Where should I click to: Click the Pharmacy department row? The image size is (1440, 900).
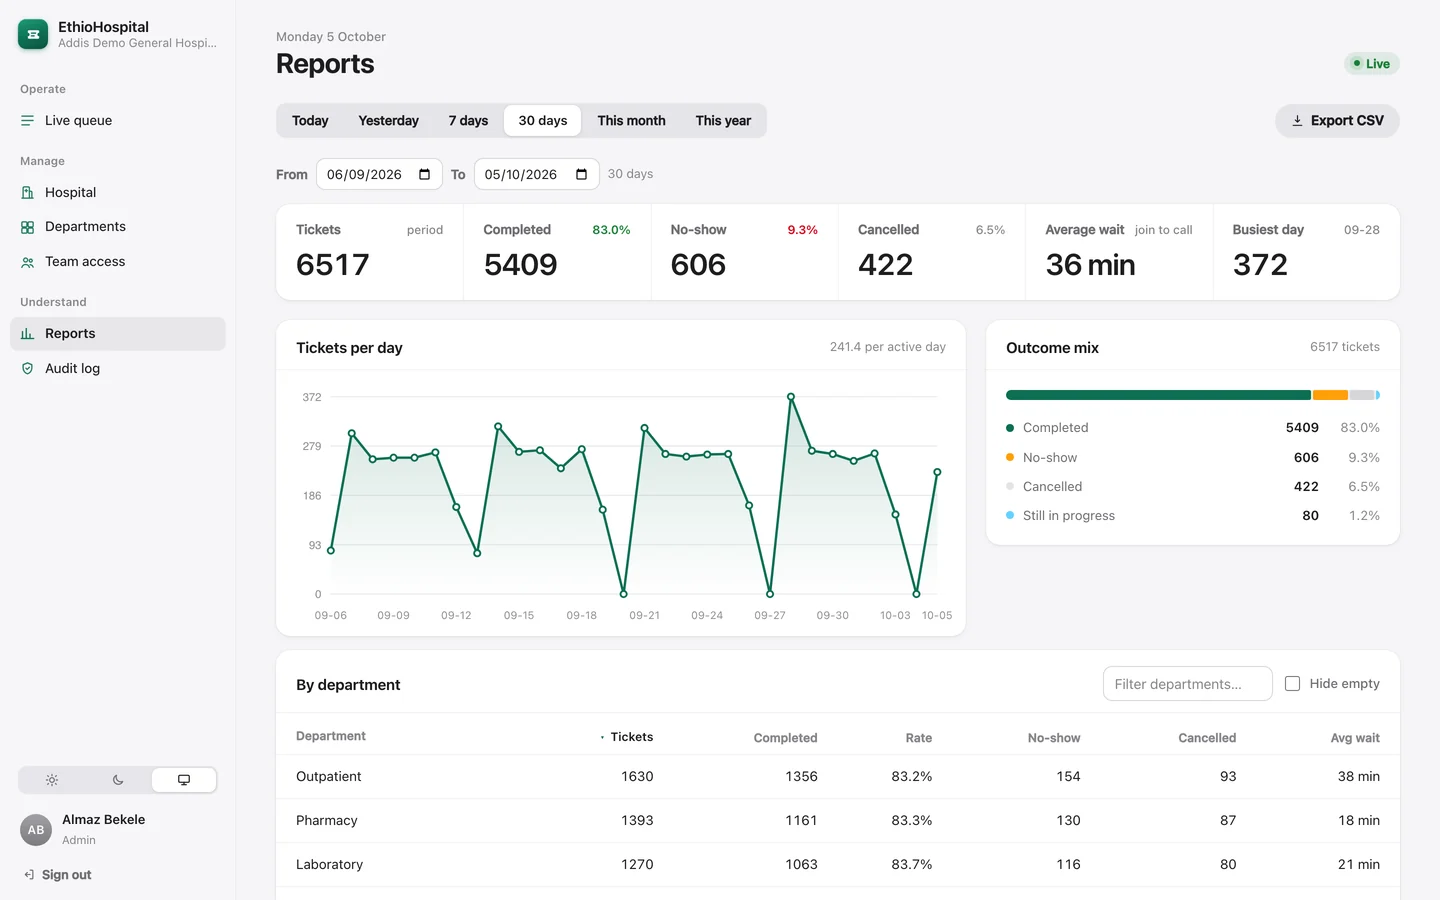click(838, 821)
